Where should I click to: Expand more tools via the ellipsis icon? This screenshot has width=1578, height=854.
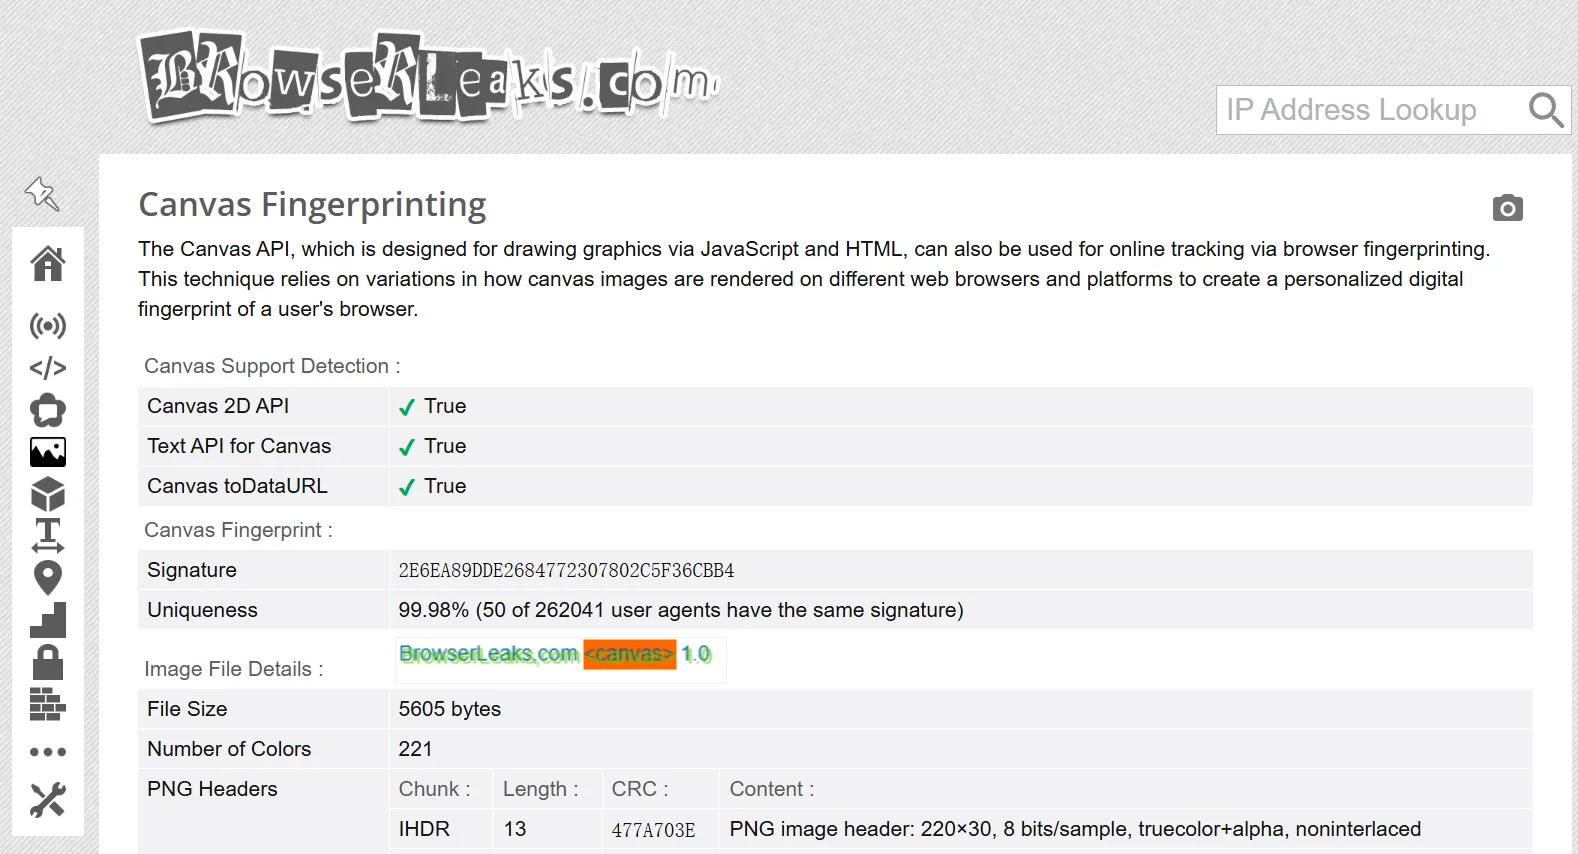tap(47, 750)
